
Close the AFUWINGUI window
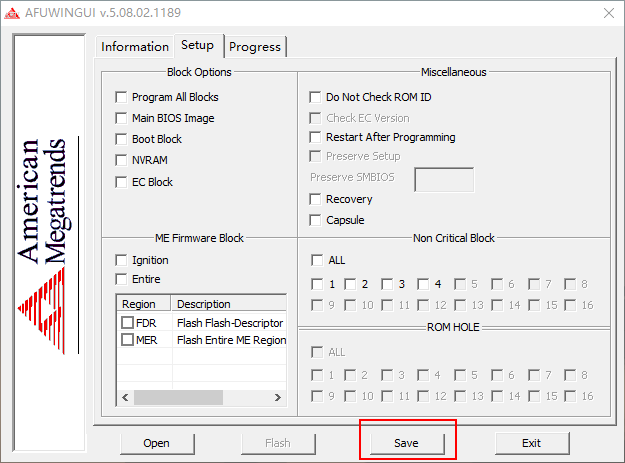(609, 13)
